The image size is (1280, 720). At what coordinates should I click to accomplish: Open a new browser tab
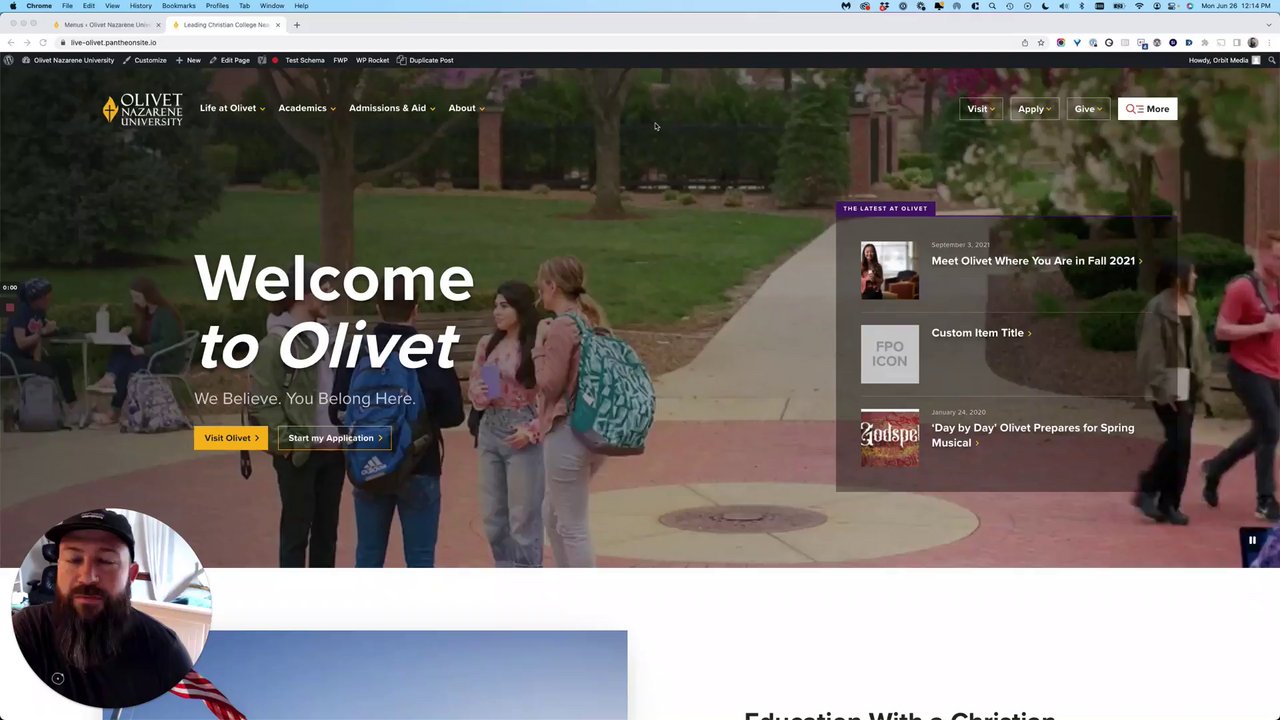coord(297,25)
